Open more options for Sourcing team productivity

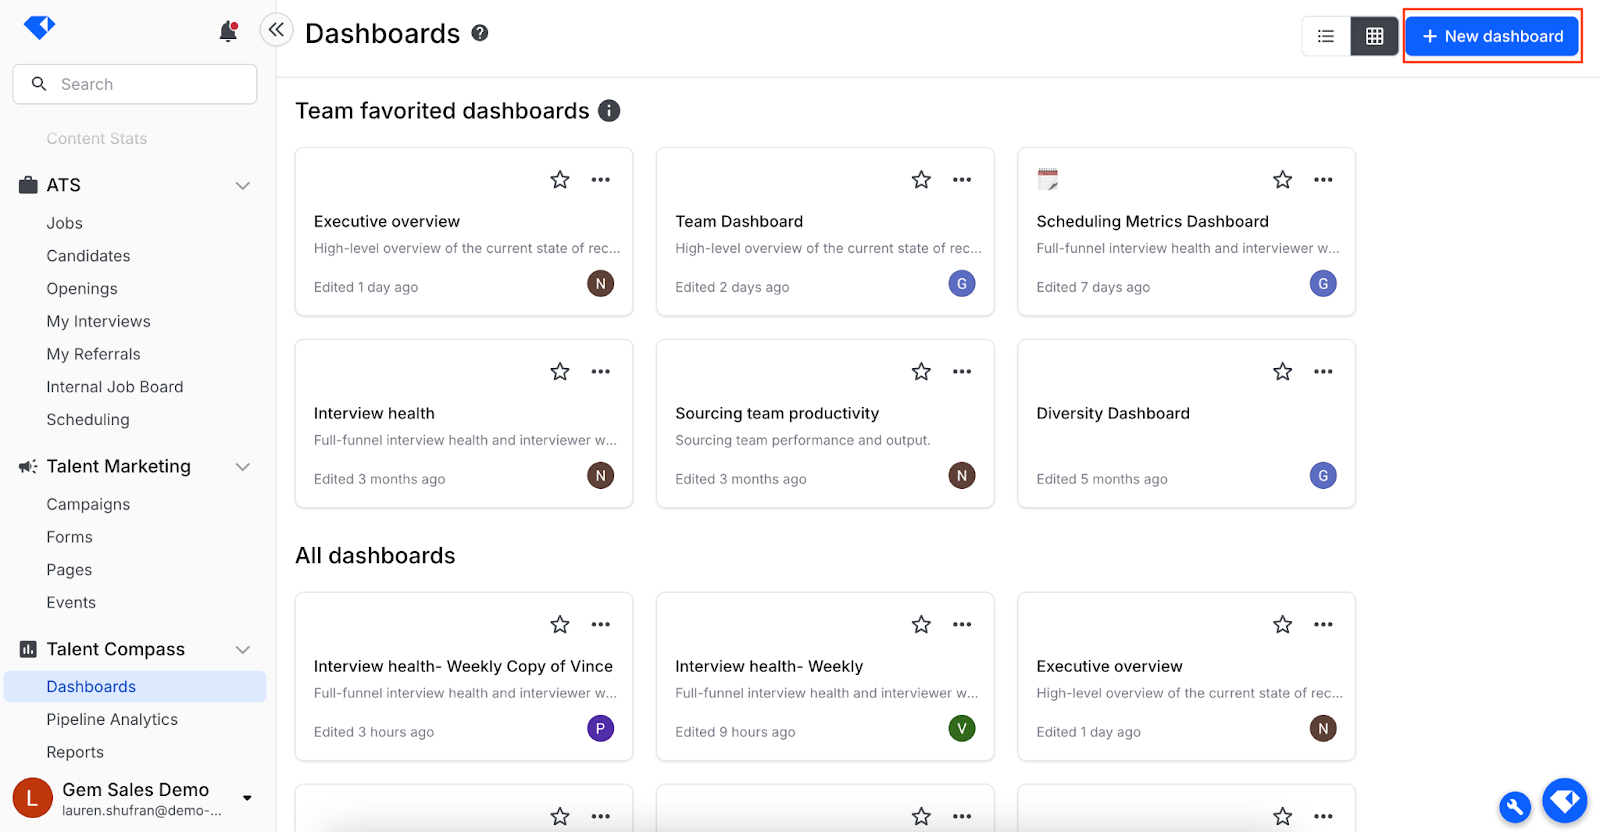pos(962,372)
